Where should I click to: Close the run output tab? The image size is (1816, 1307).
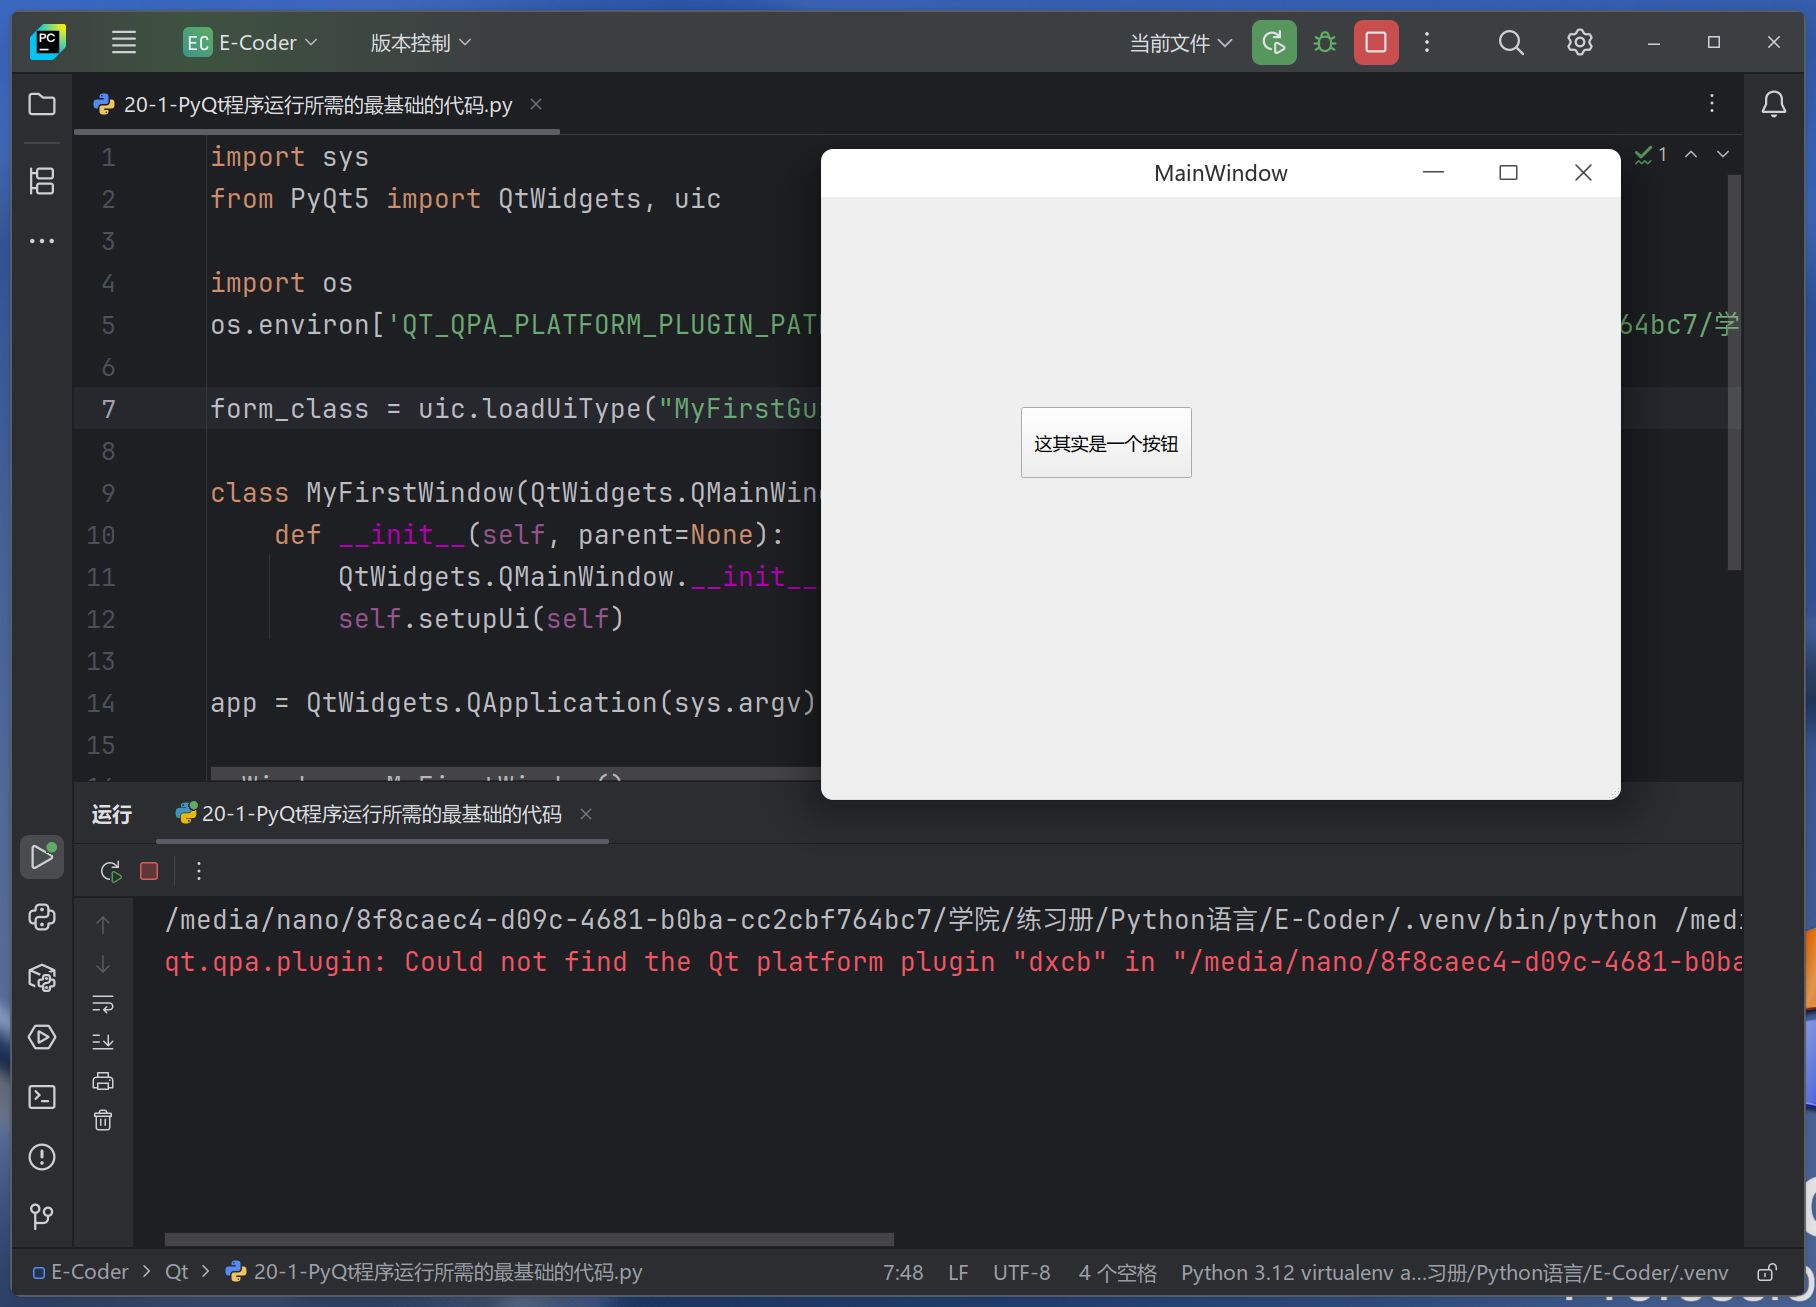tap(586, 814)
